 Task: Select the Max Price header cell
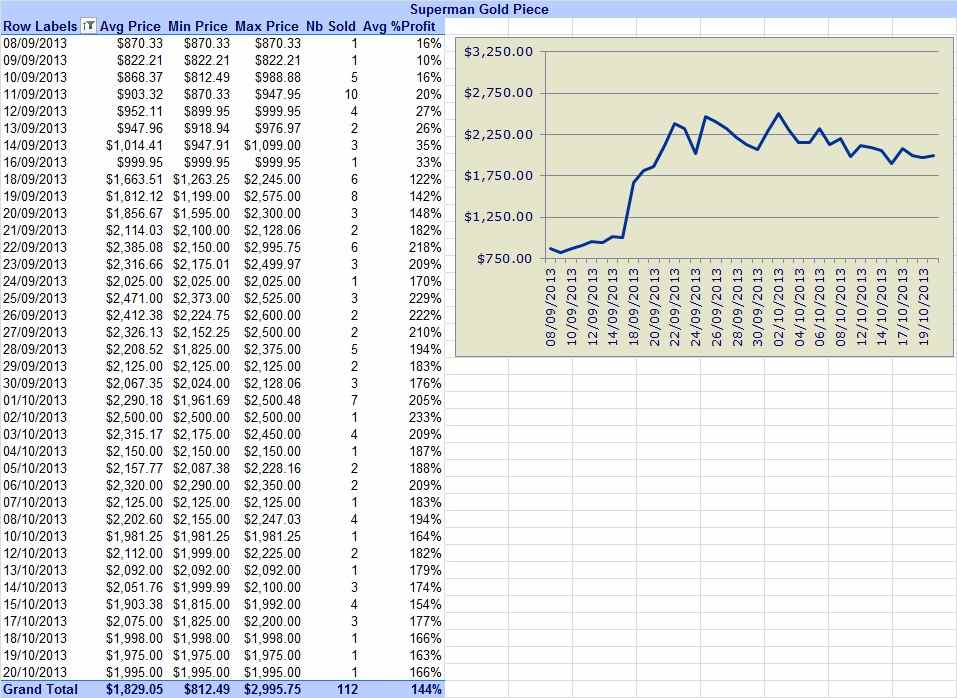click(267, 26)
